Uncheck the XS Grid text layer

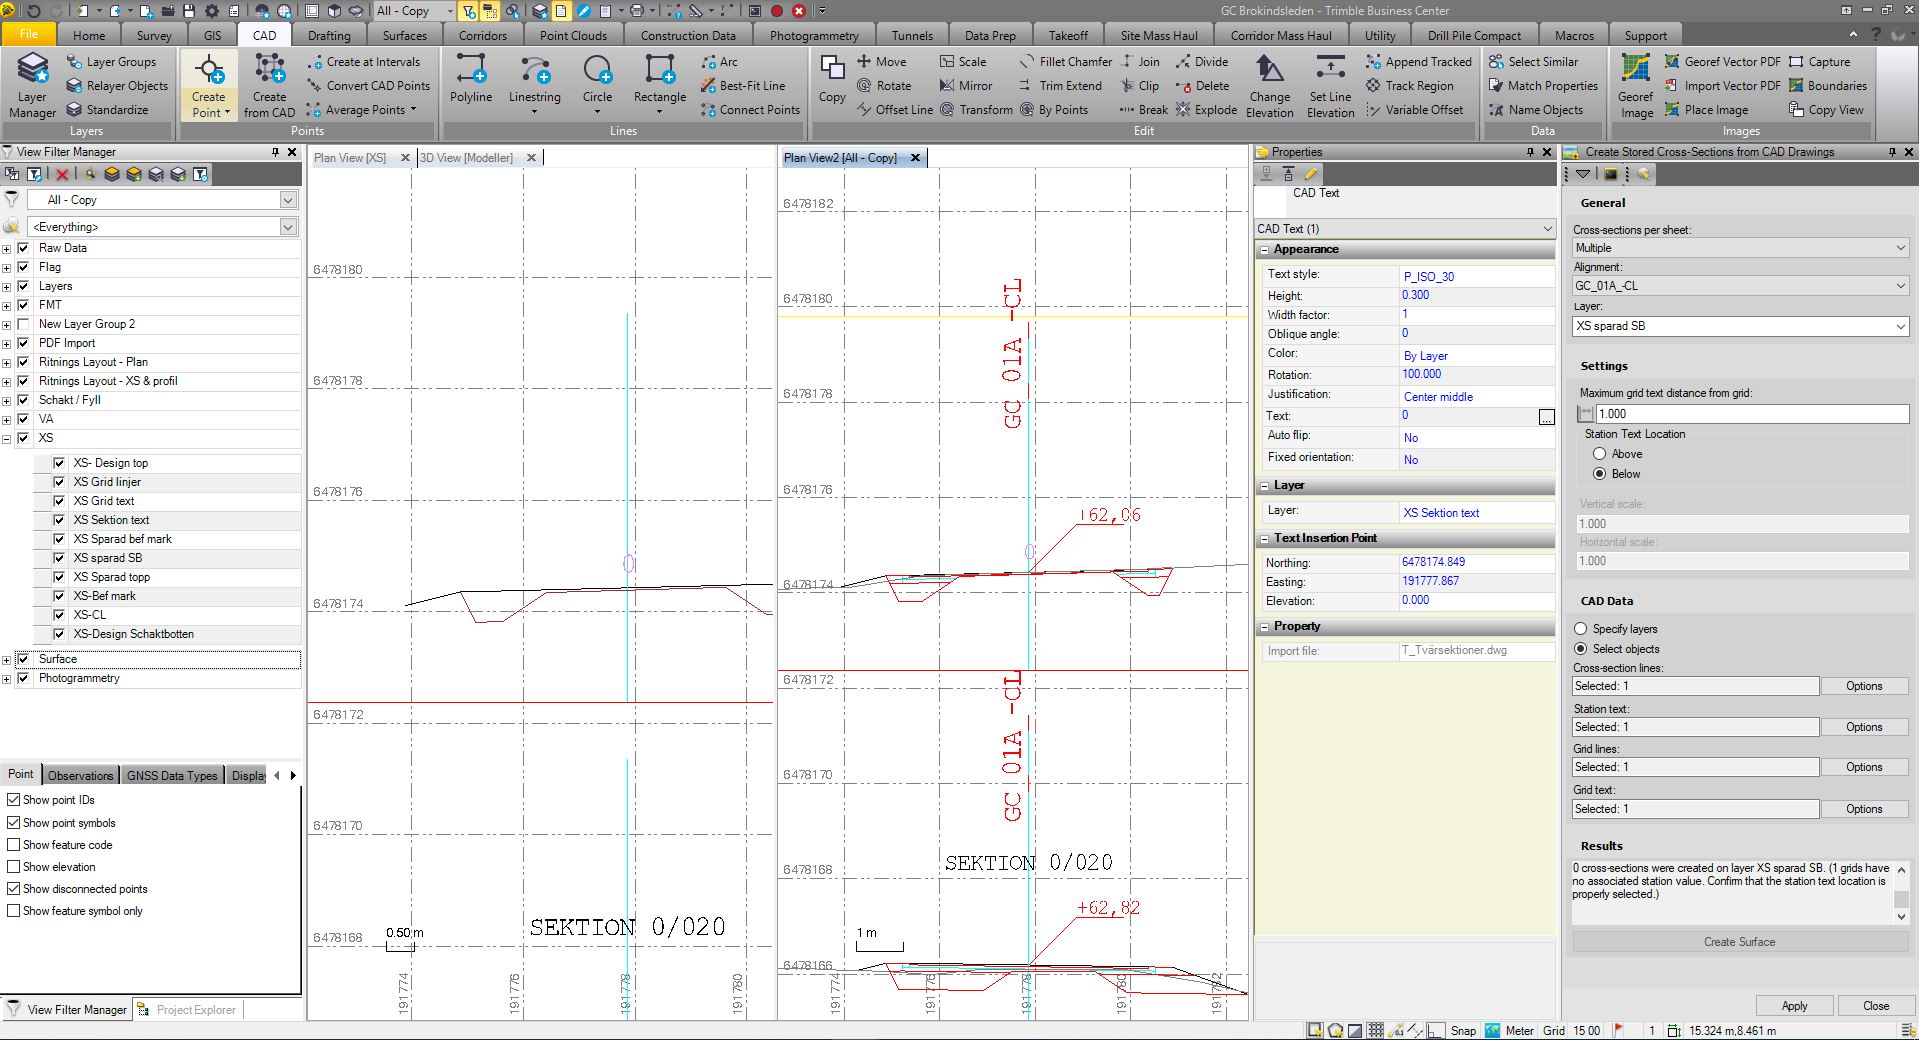coord(59,501)
